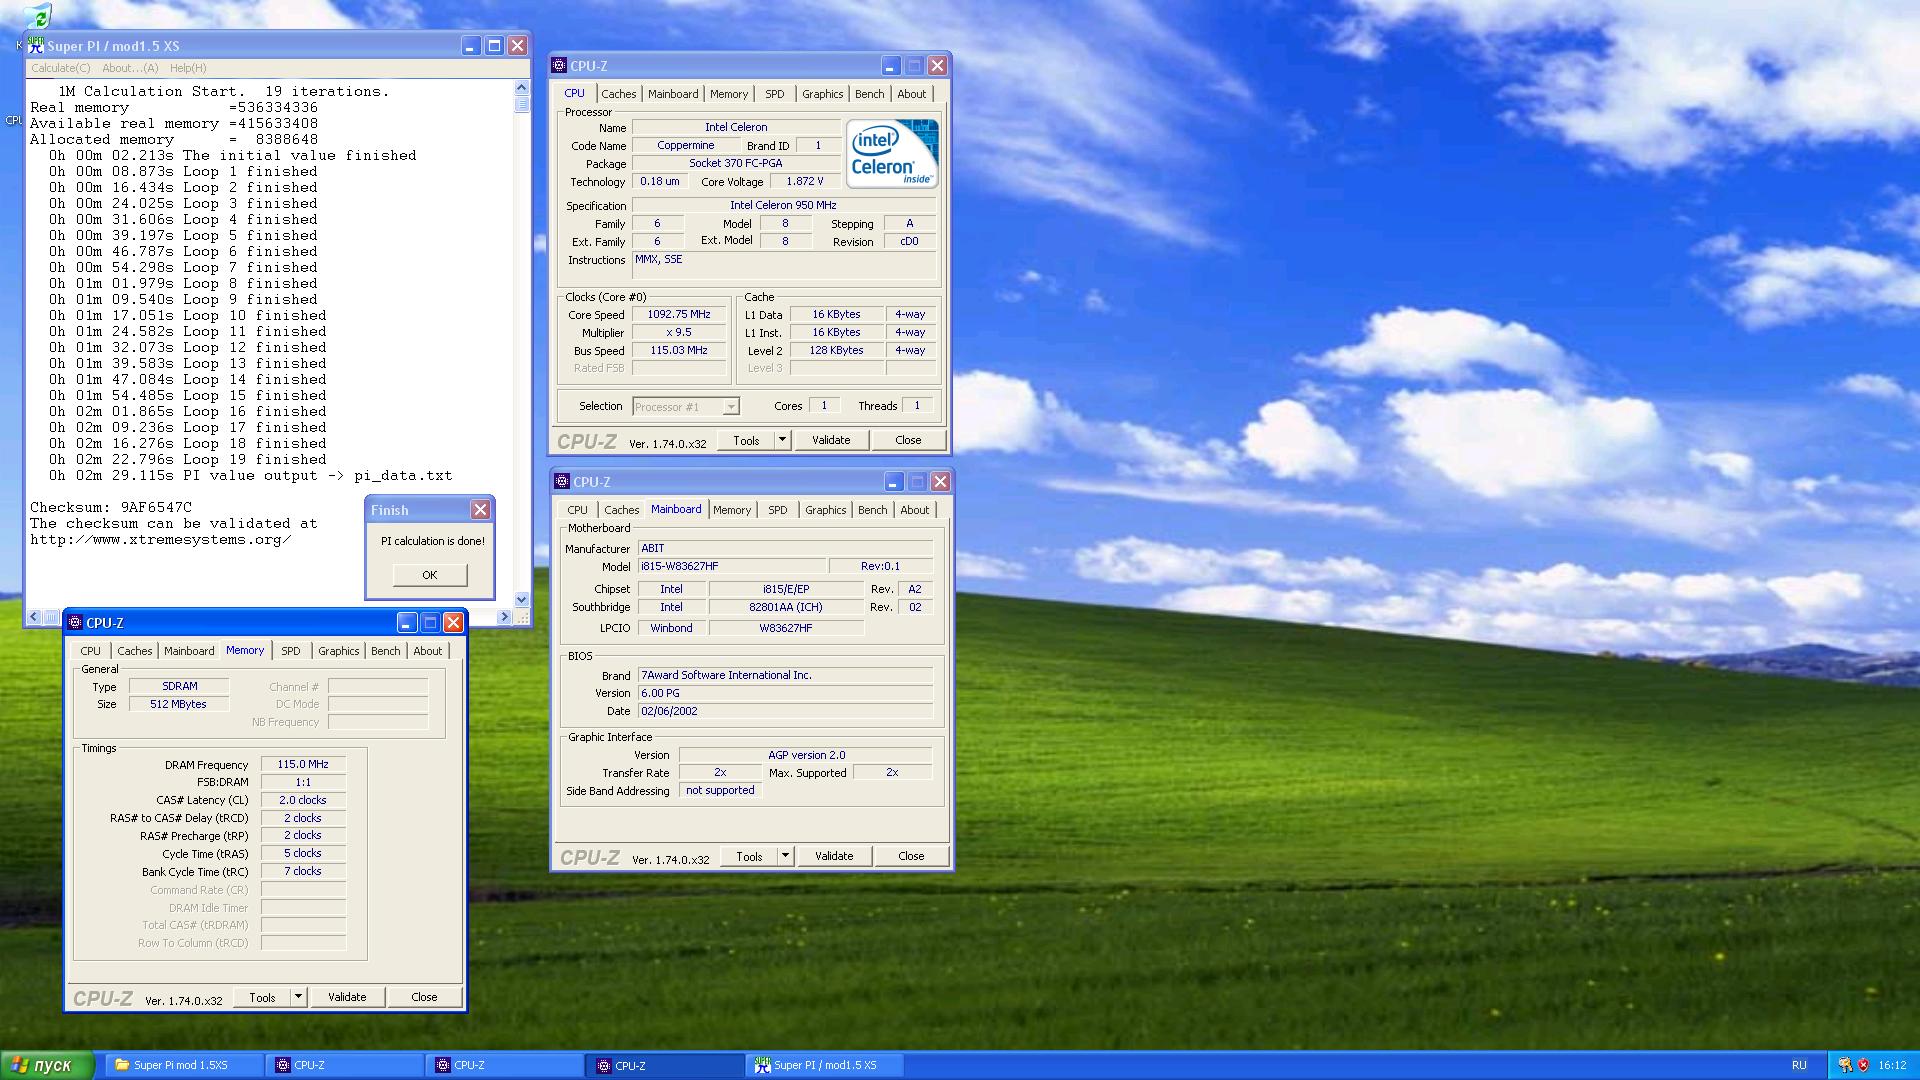The image size is (1920, 1080).
Task: Maximize the Super PI window
Action: click(494, 46)
